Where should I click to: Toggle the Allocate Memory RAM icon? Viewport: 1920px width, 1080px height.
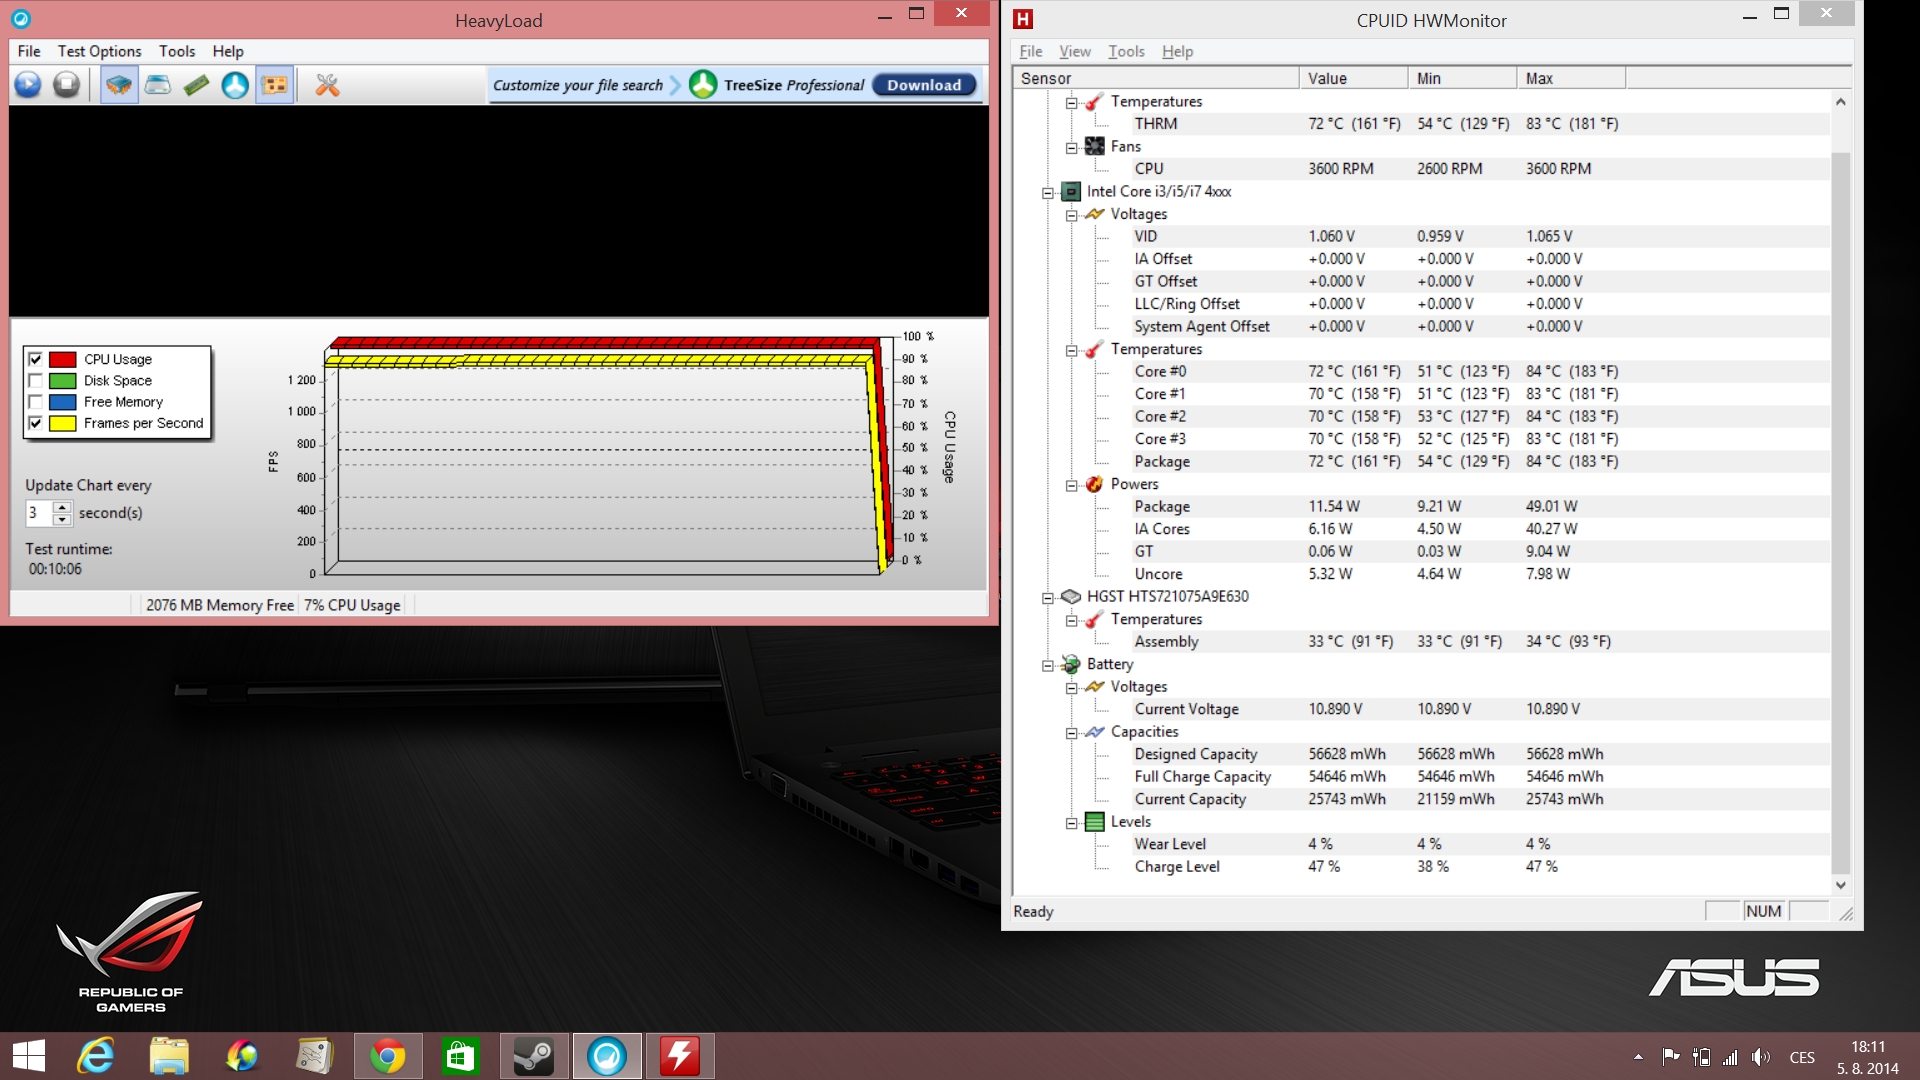tap(196, 85)
